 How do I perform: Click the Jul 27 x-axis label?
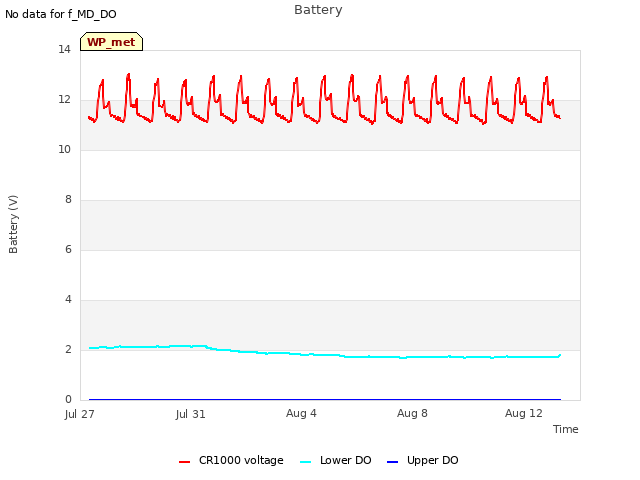pyautogui.click(x=80, y=414)
